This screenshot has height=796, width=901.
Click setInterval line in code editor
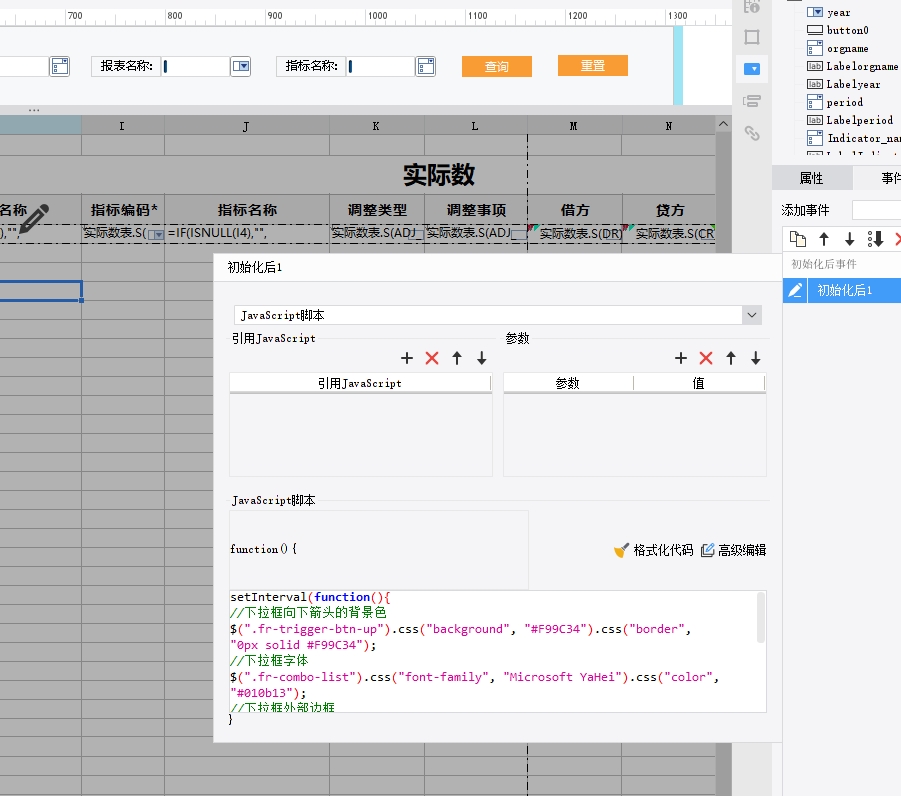pyautogui.click(x=310, y=597)
